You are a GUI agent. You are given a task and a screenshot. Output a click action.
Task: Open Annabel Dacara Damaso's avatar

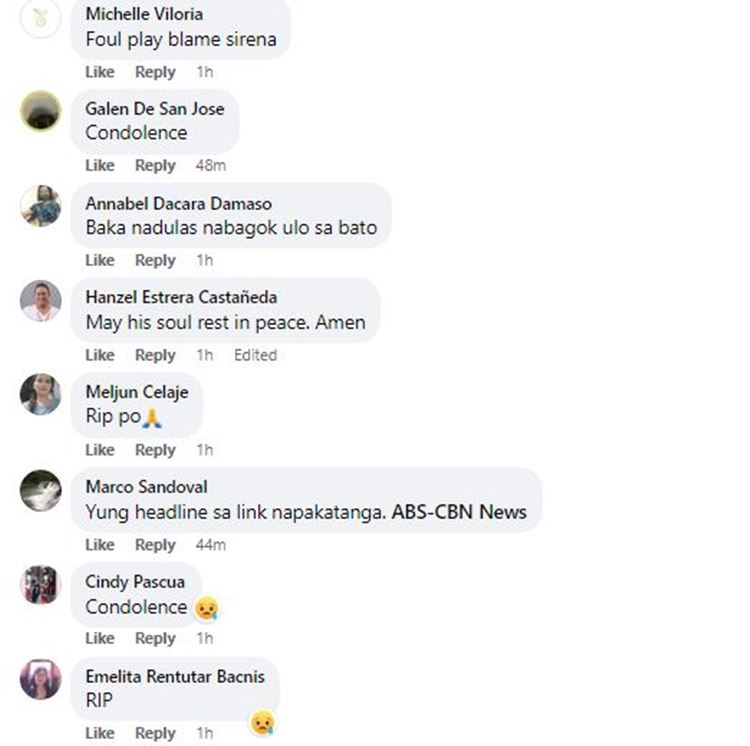41,206
